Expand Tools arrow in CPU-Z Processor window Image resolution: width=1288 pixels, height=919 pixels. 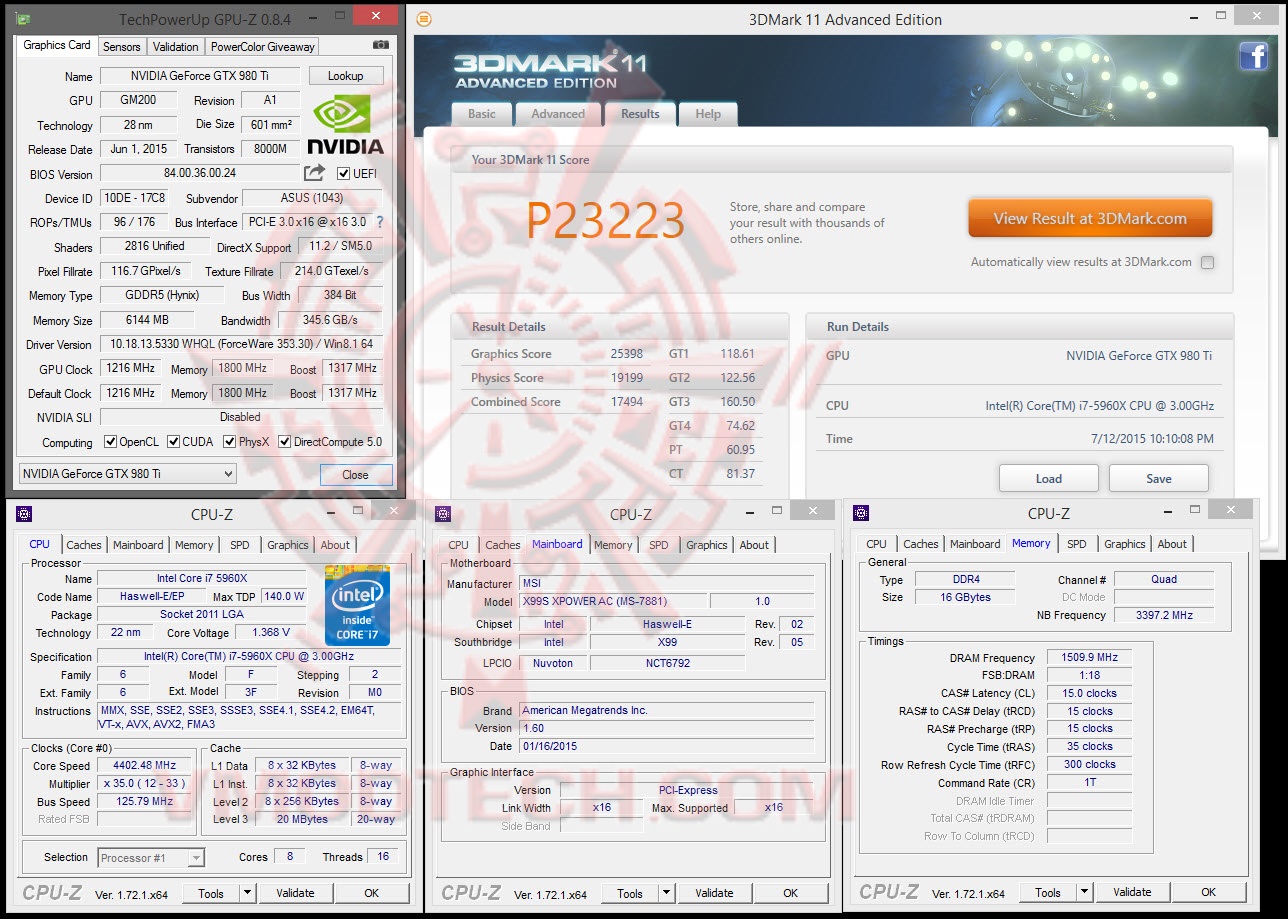tap(248, 893)
